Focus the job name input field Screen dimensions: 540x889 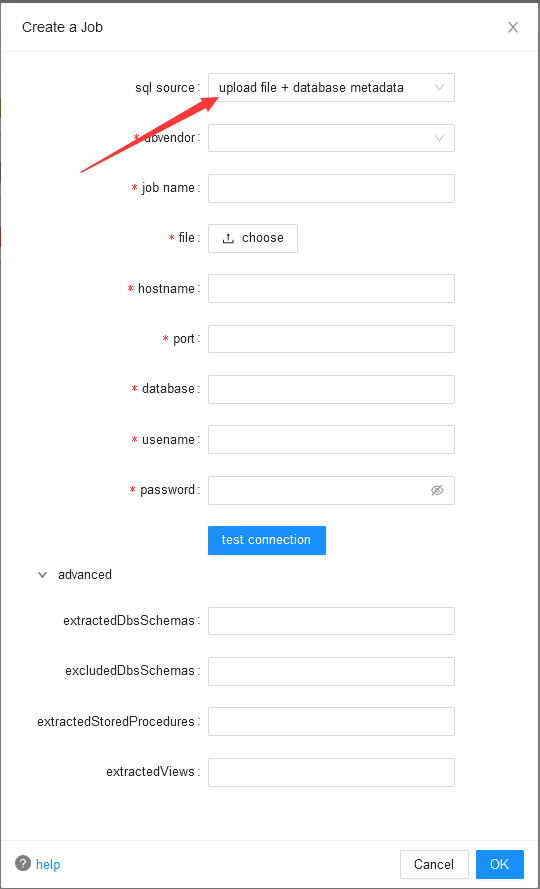(x=331, y=188)
